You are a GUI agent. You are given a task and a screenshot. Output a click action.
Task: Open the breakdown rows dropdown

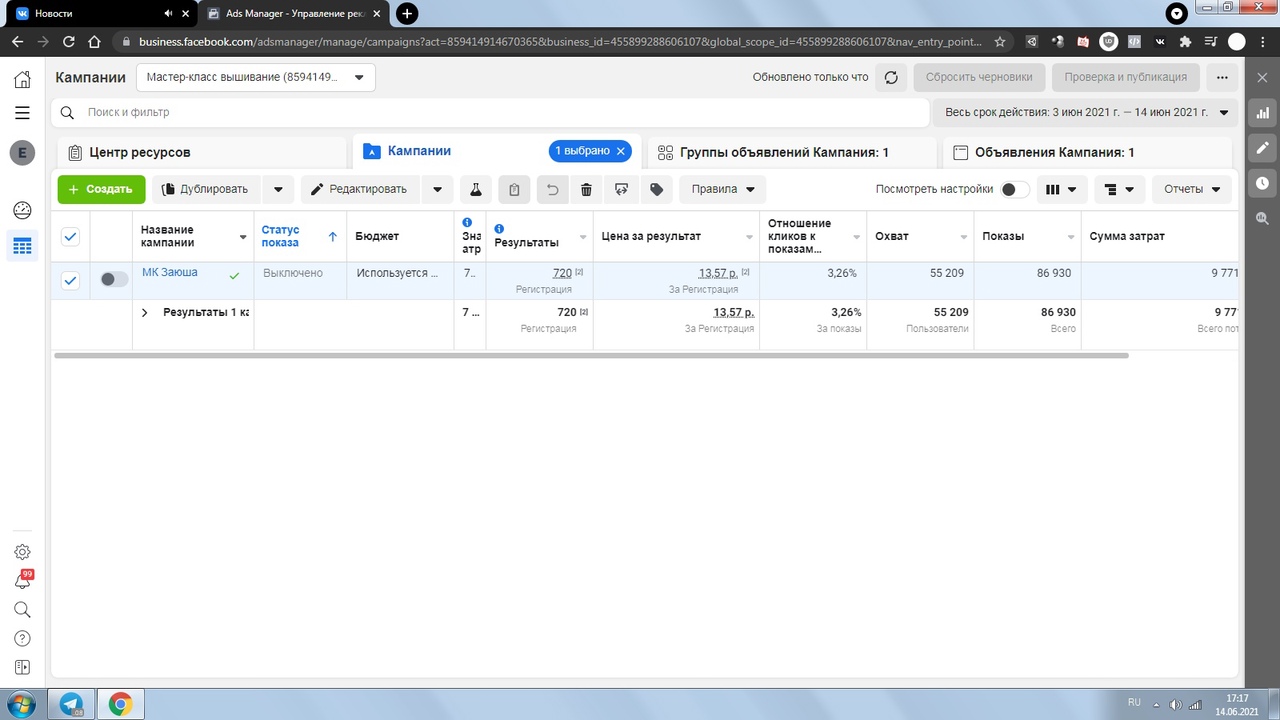point(1120,189)
